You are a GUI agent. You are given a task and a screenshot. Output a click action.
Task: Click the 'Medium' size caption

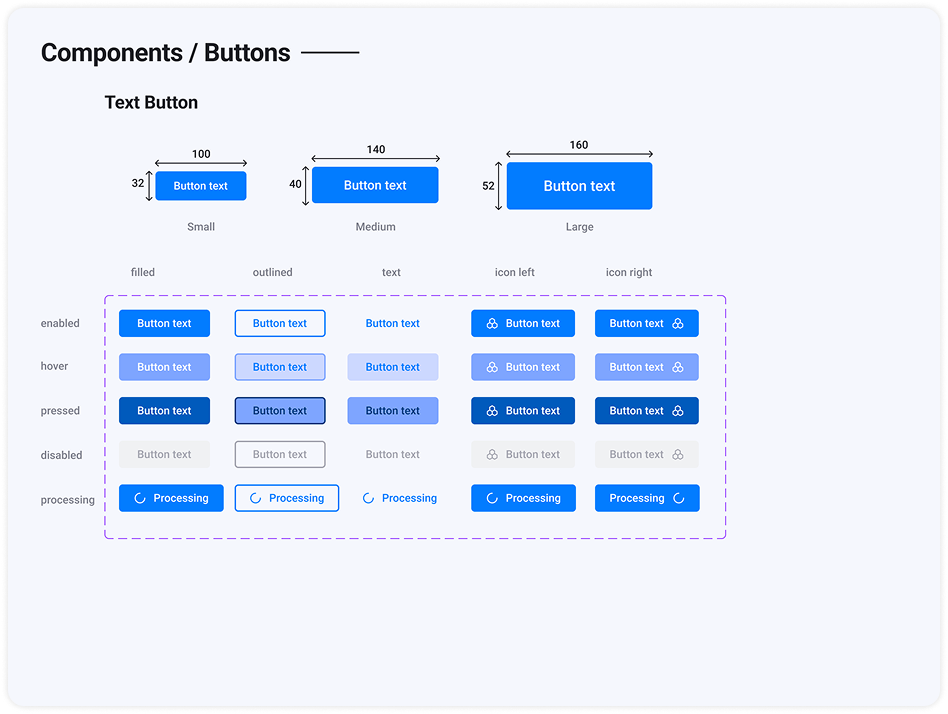[x=375, y=227]
